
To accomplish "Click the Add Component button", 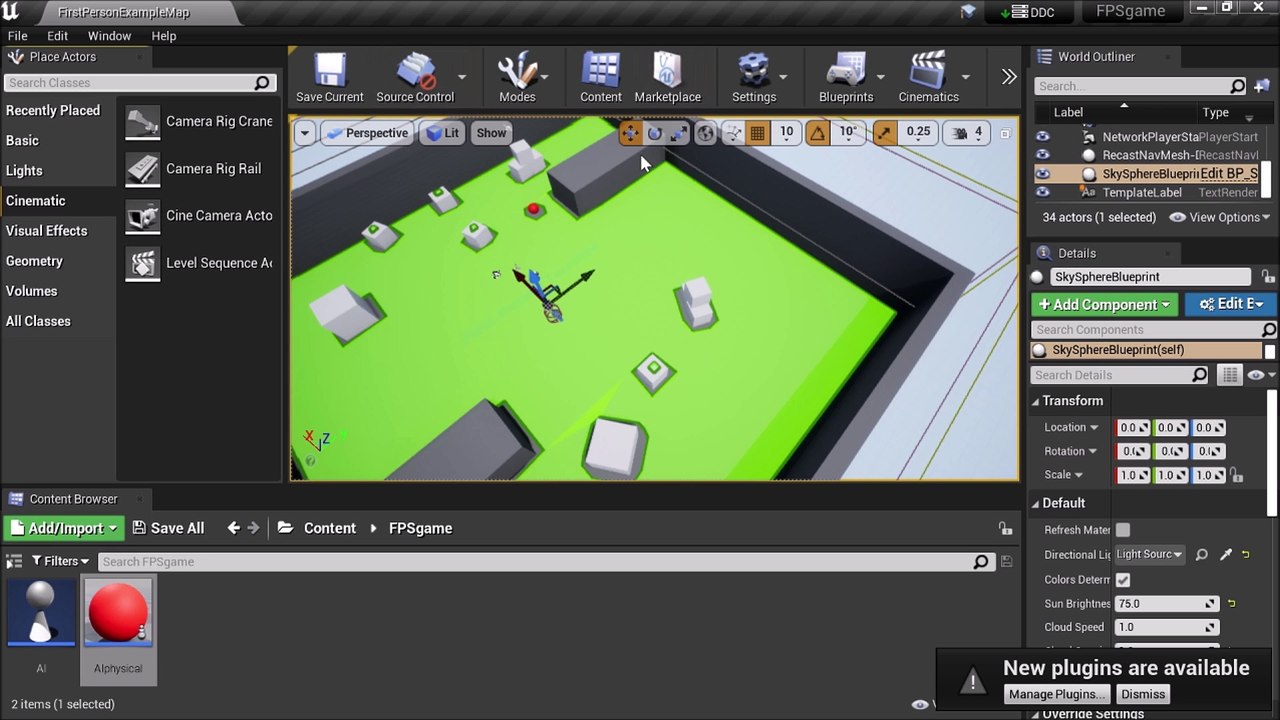I will [x=1104, y=304].
